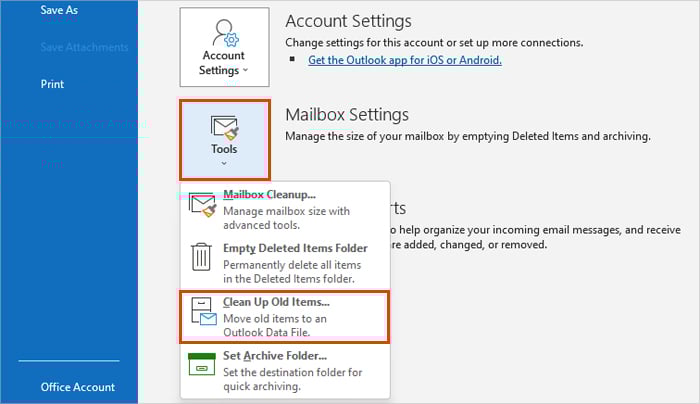Select Save As in the sidebar

(59, 10)
